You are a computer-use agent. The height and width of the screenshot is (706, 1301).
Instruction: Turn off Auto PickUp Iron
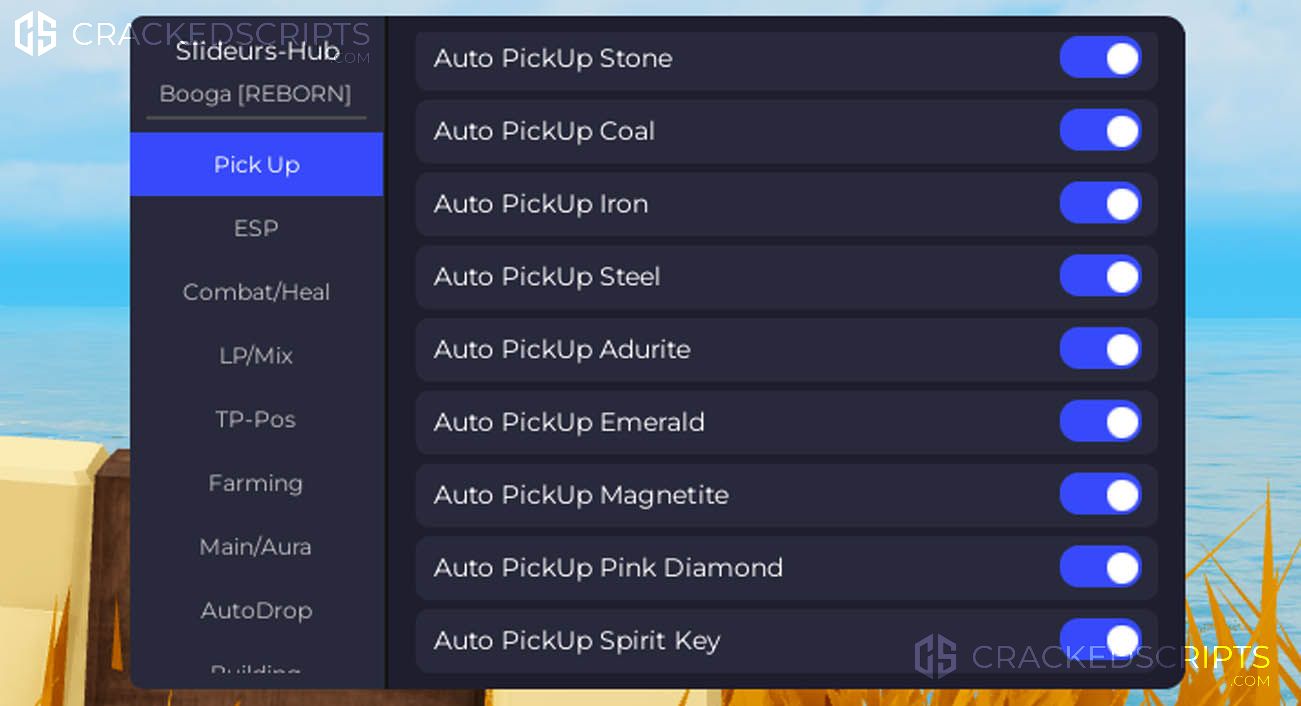point(1101,204)
